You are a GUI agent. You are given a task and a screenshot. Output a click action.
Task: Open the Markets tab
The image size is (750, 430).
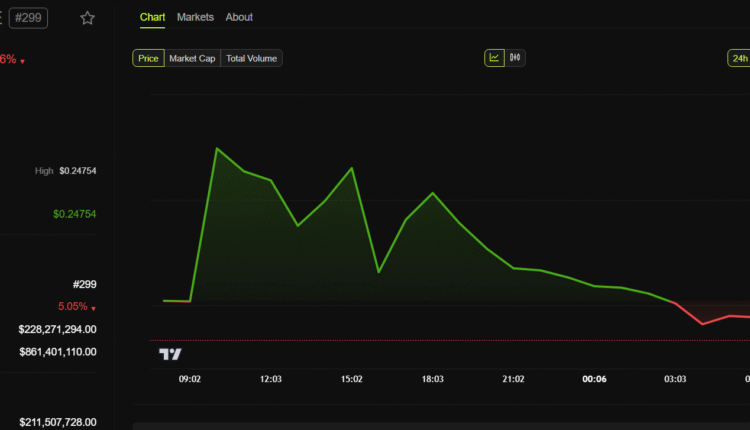click(x=195, y=17)
